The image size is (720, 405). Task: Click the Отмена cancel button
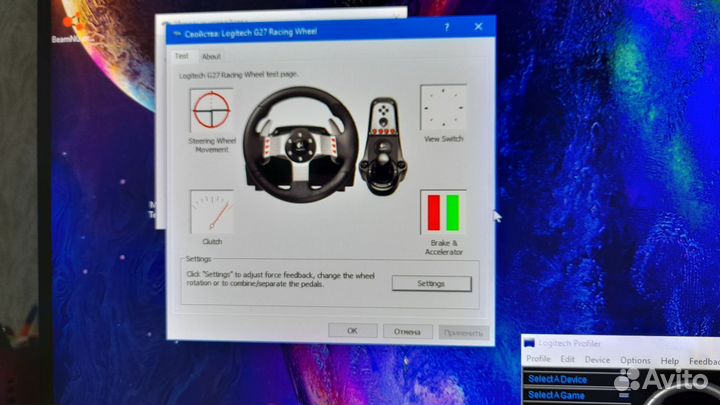click(x=407, y=332)
